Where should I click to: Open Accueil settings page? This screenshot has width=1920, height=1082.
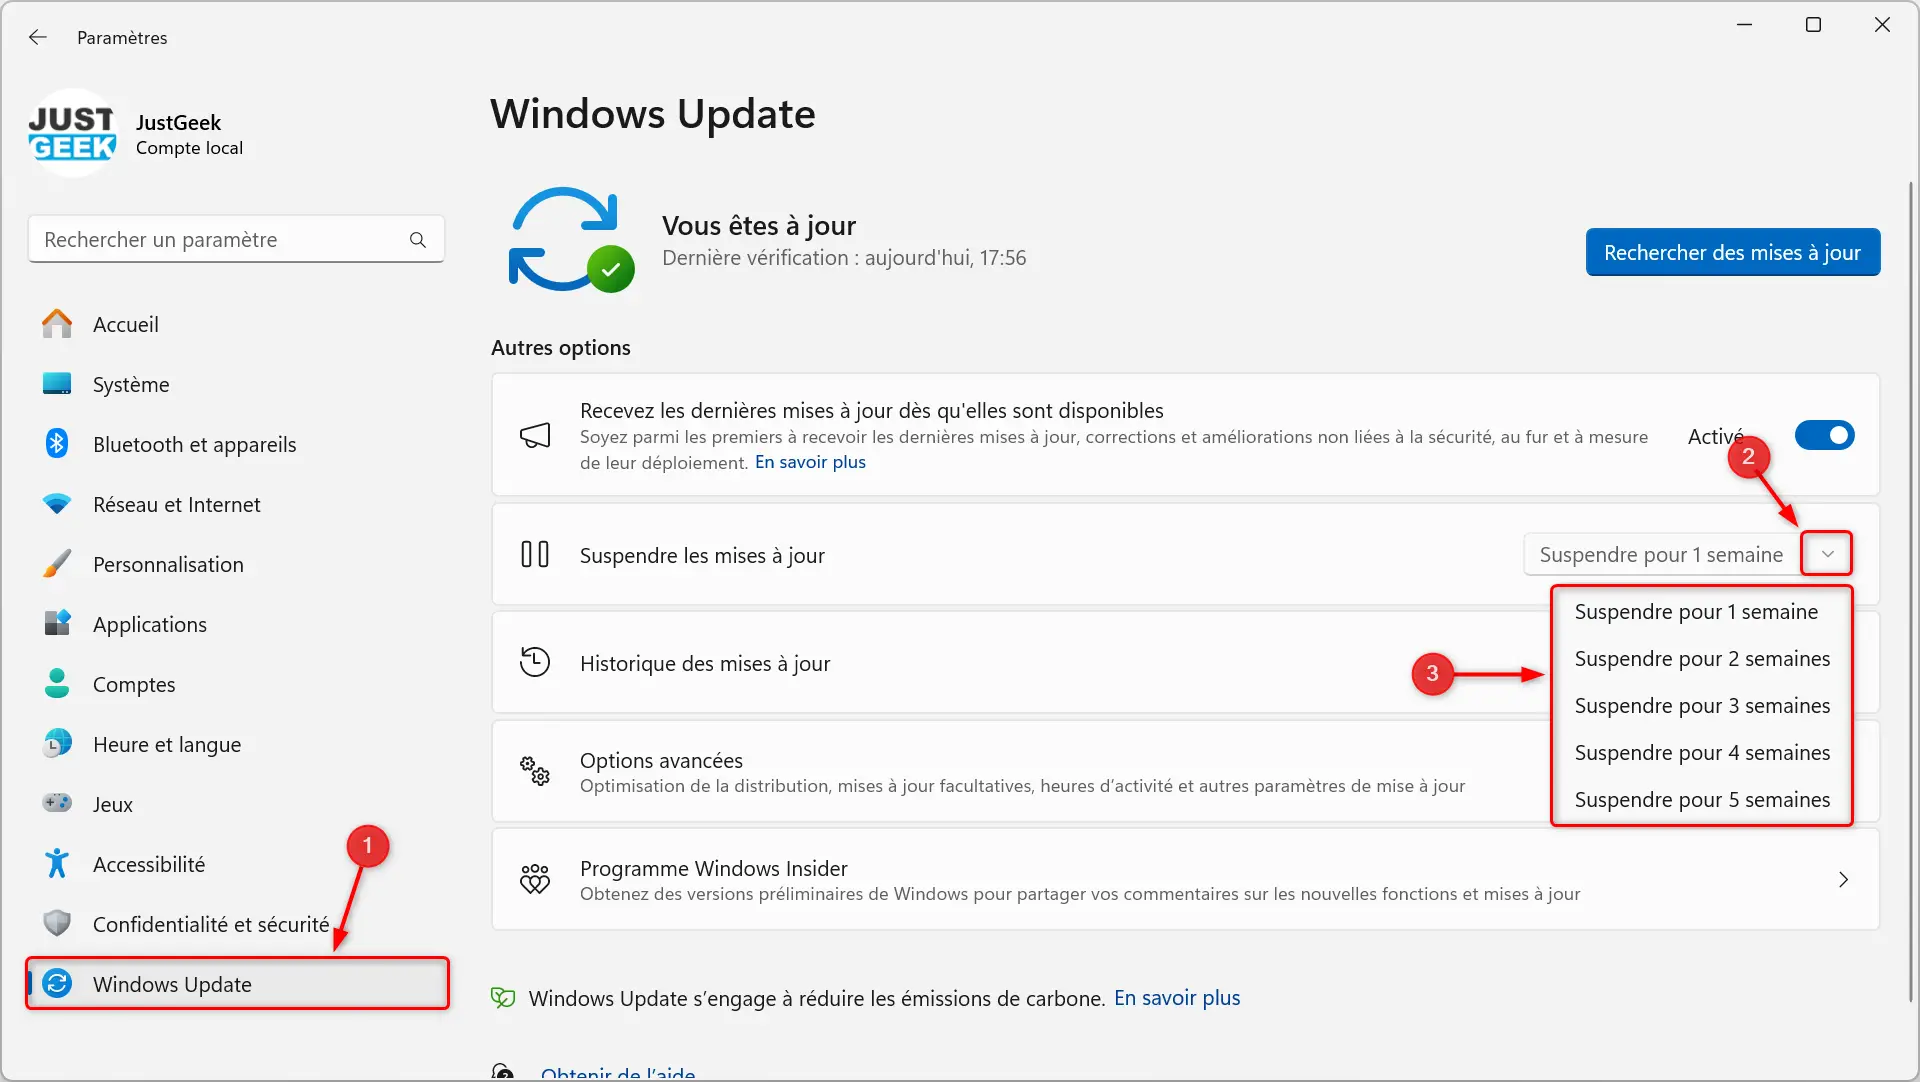point(236,324)
